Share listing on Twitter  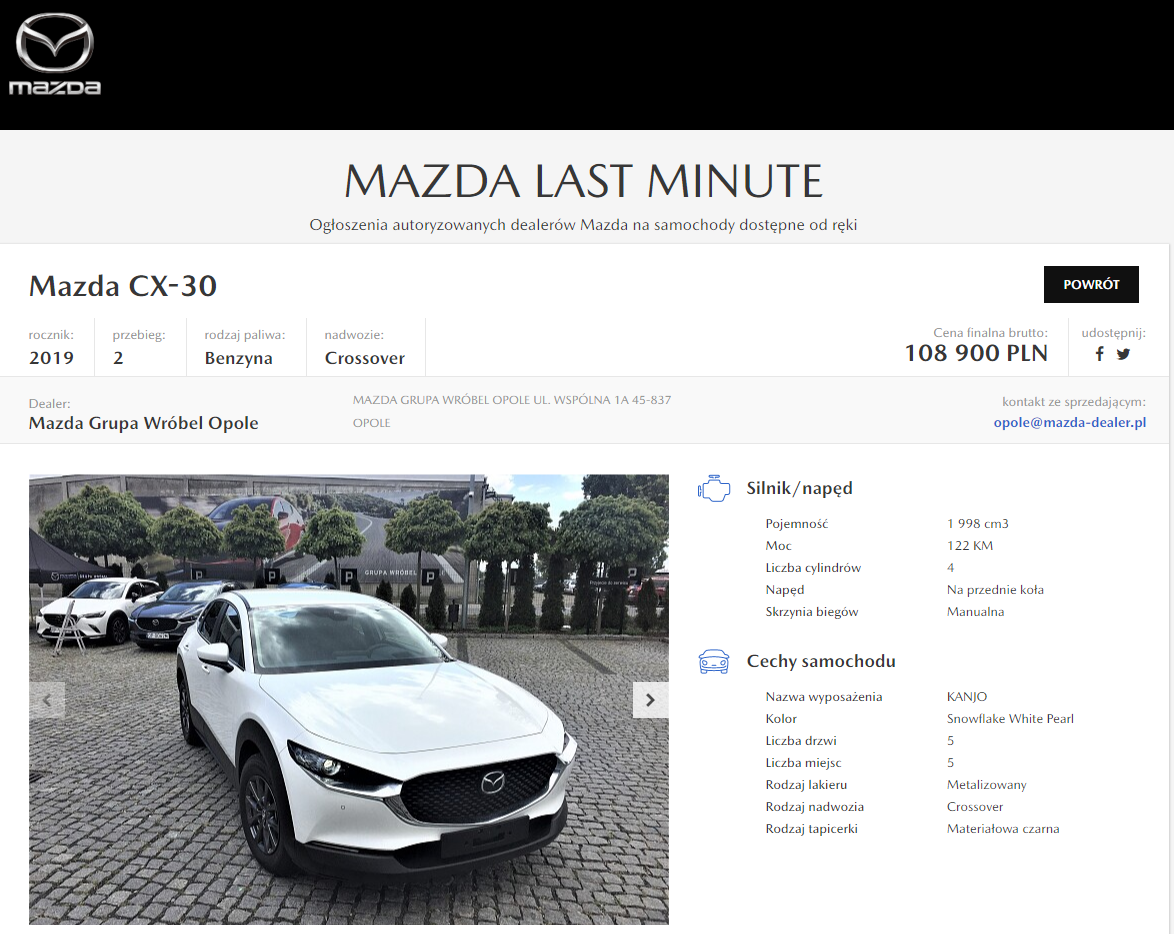coord(1123,354)
